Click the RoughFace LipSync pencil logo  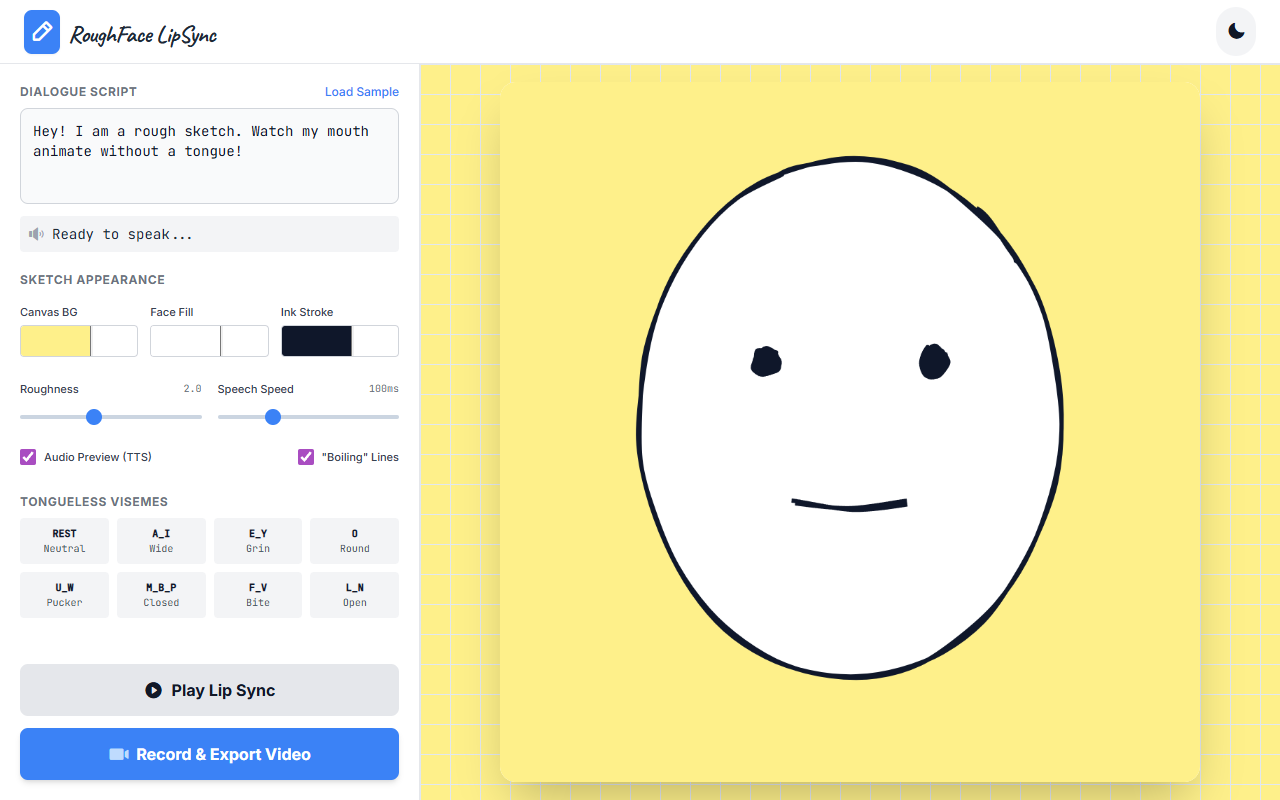[x=41, y=31]
